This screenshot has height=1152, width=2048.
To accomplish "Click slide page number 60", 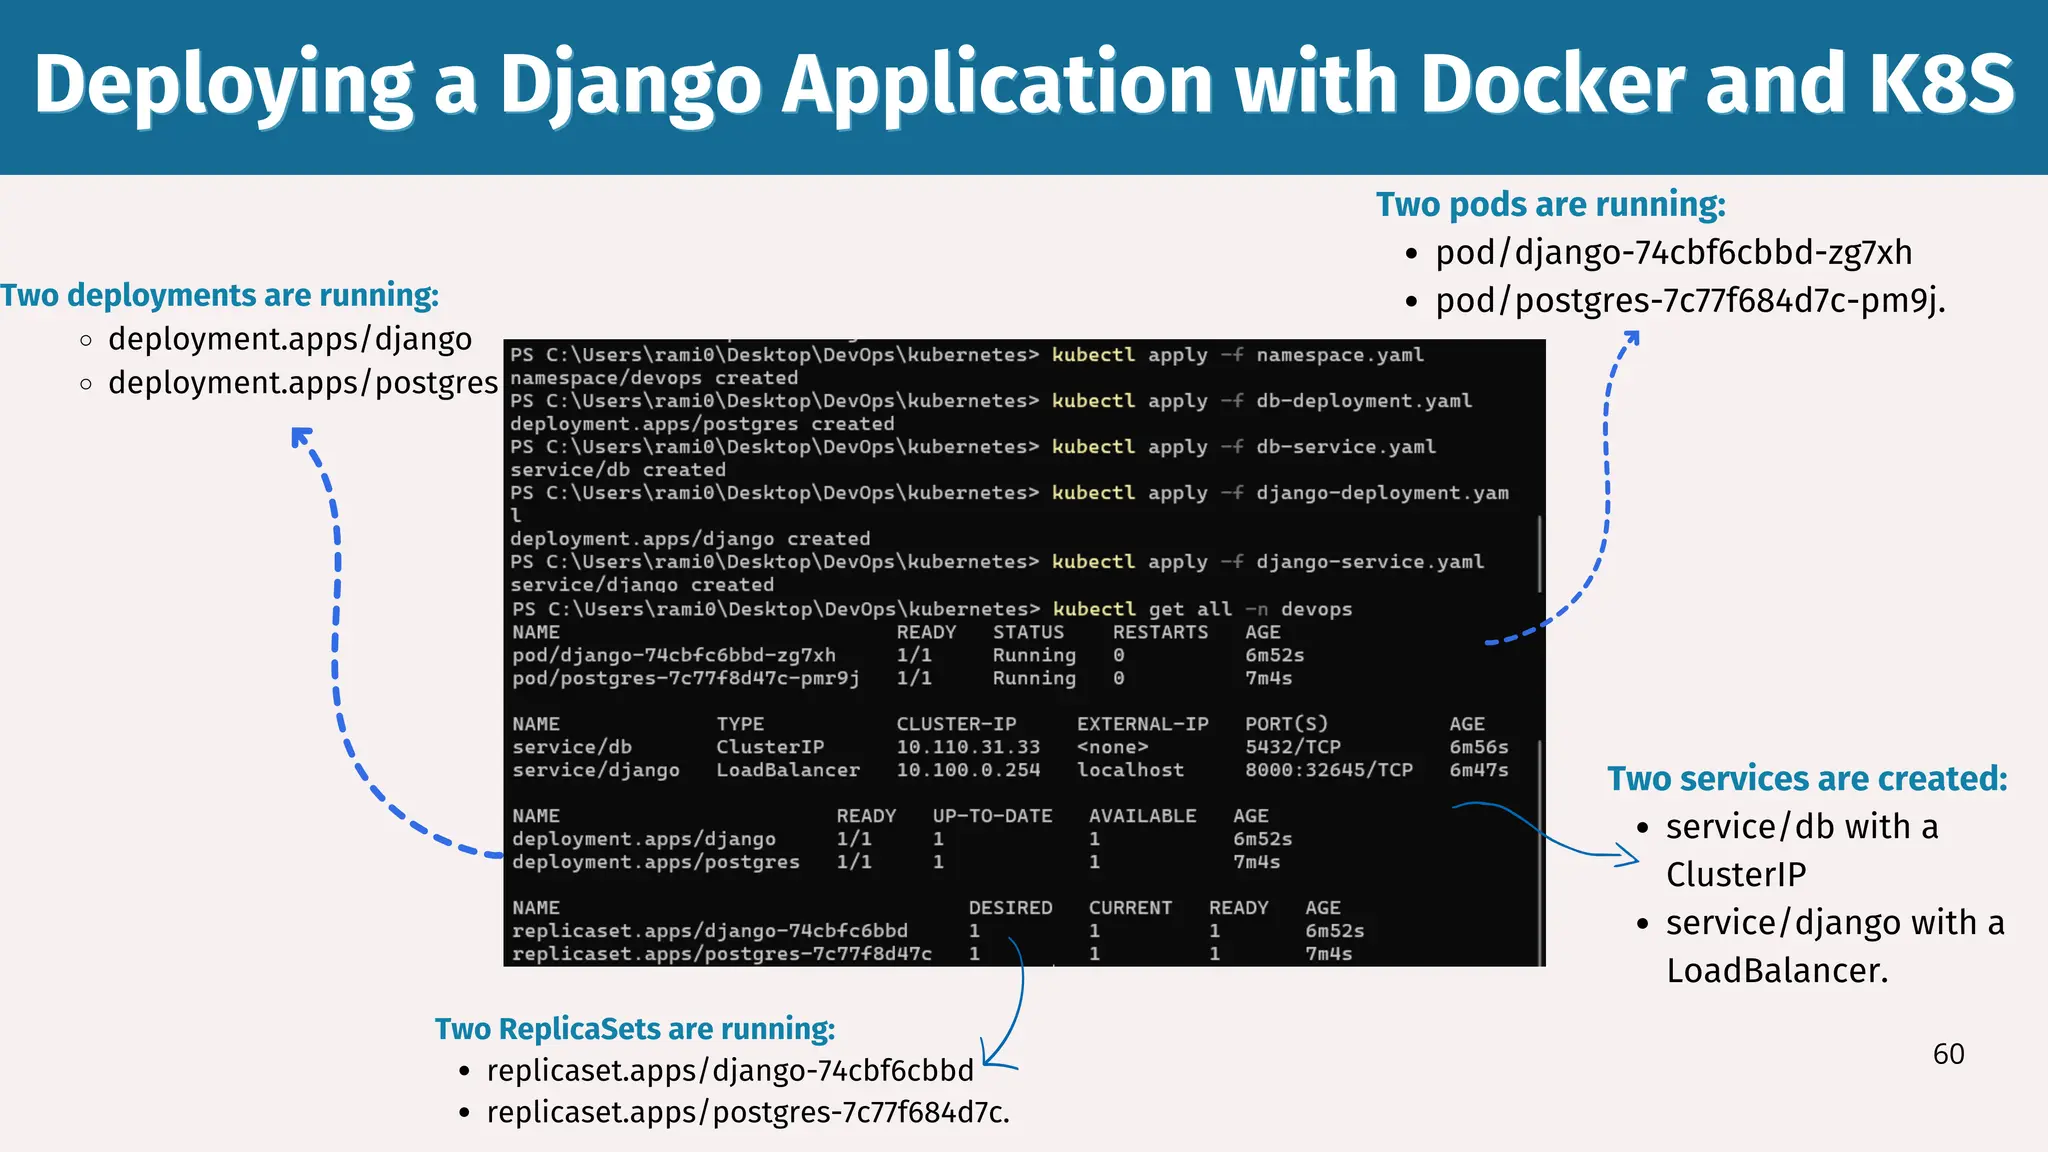I will (1948, 1054).
